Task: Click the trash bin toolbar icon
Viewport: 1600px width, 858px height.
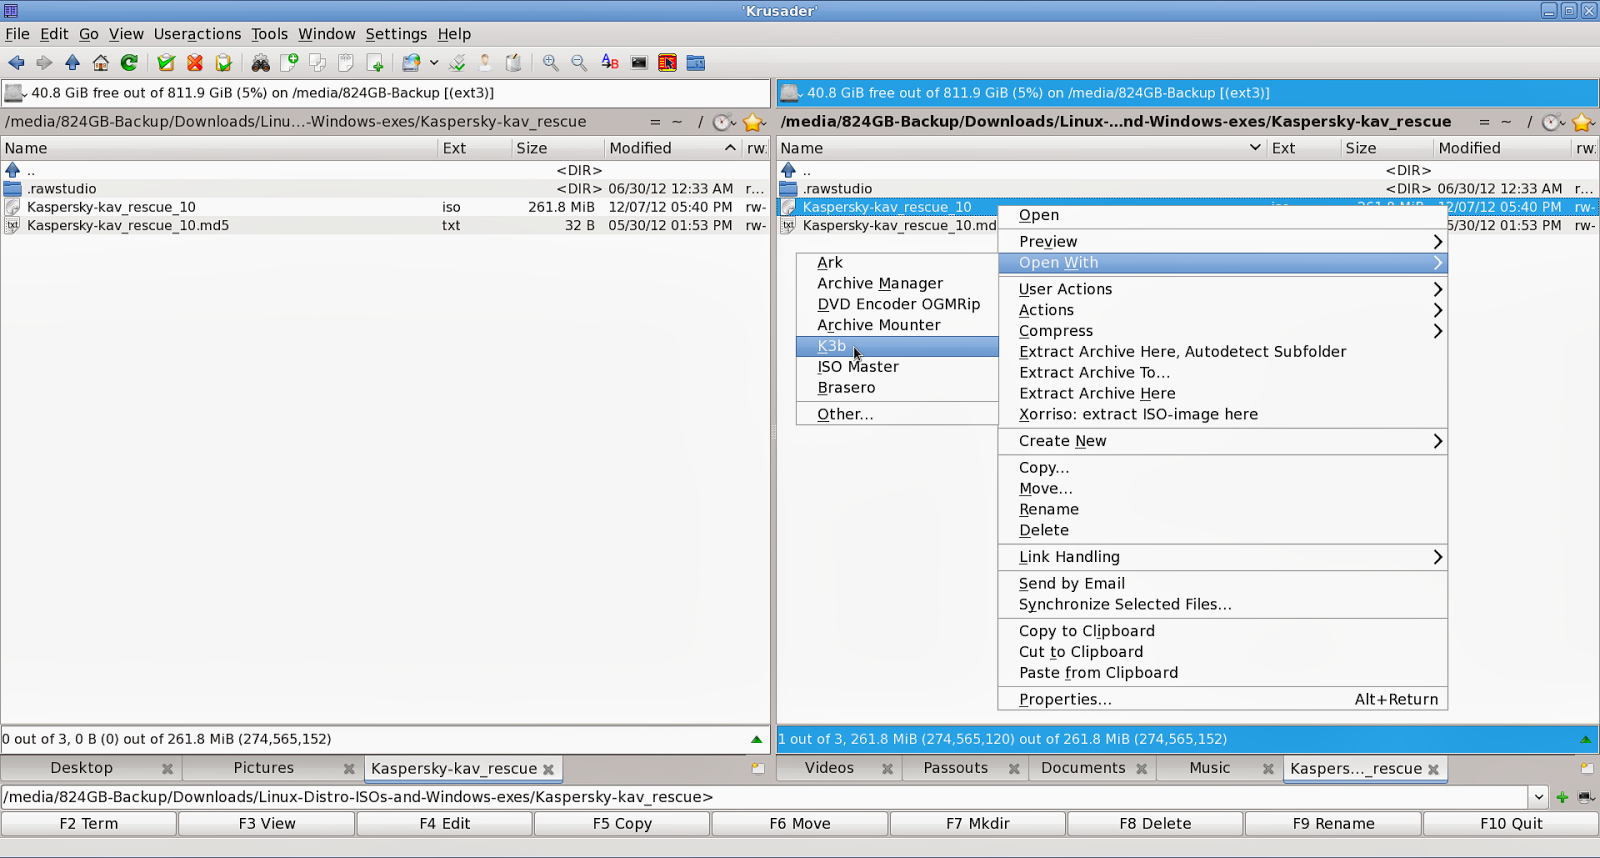Action: (513, 63)
